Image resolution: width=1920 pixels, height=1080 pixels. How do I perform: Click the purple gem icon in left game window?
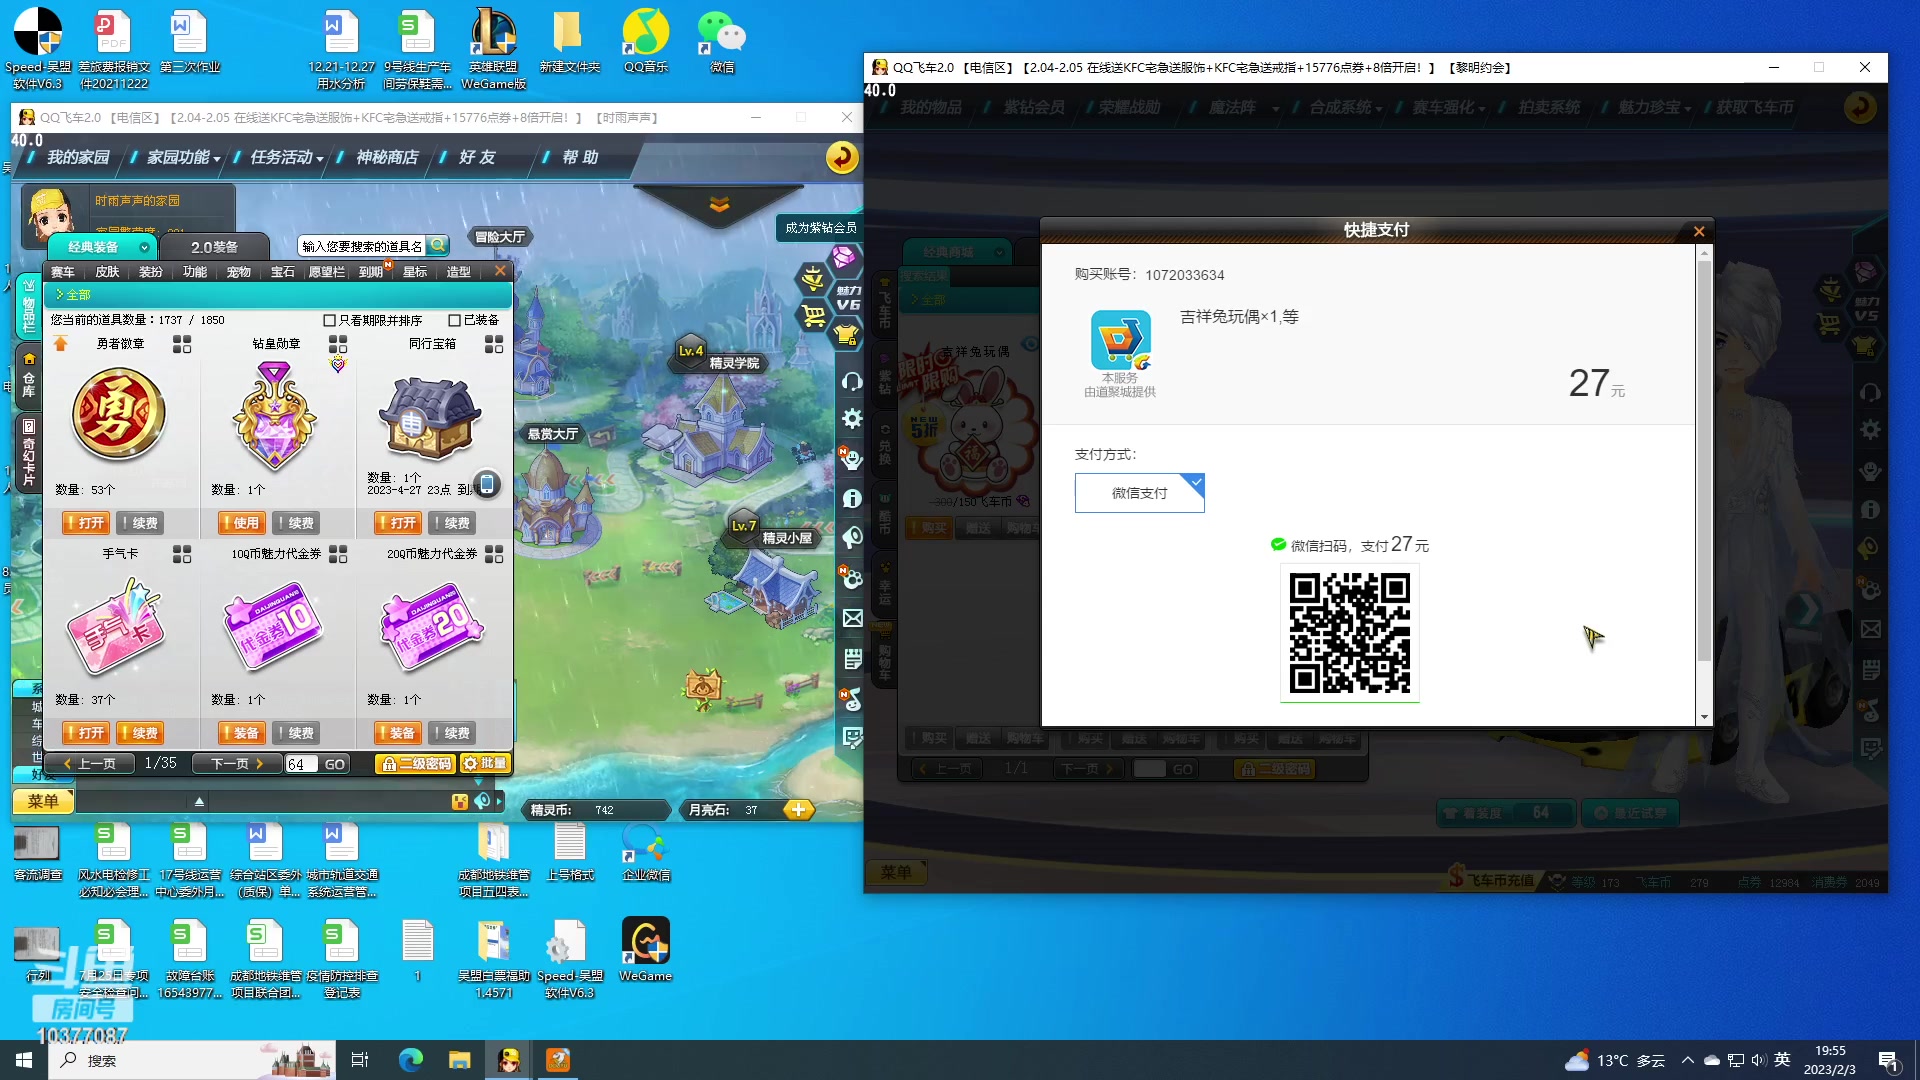tap(845, 259)
